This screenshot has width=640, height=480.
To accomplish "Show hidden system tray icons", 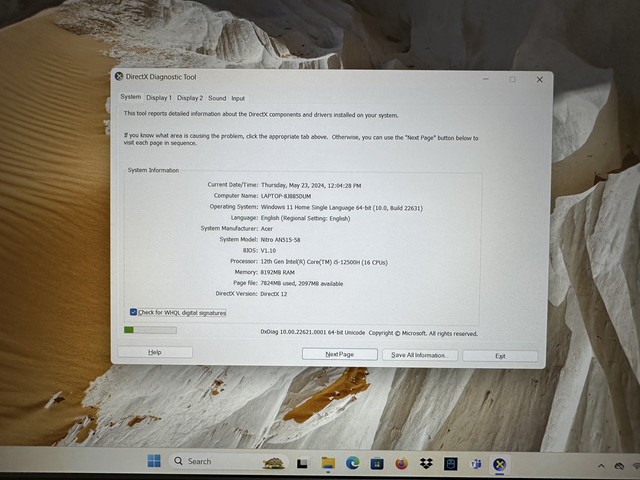I will coord(601,466).
